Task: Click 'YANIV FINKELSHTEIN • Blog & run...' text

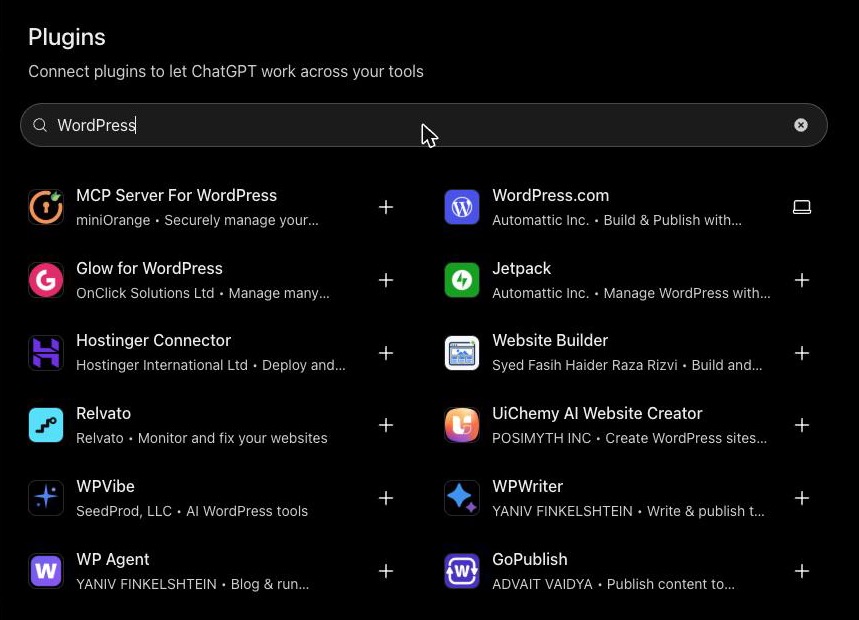Action: click(x=192, y=584)
